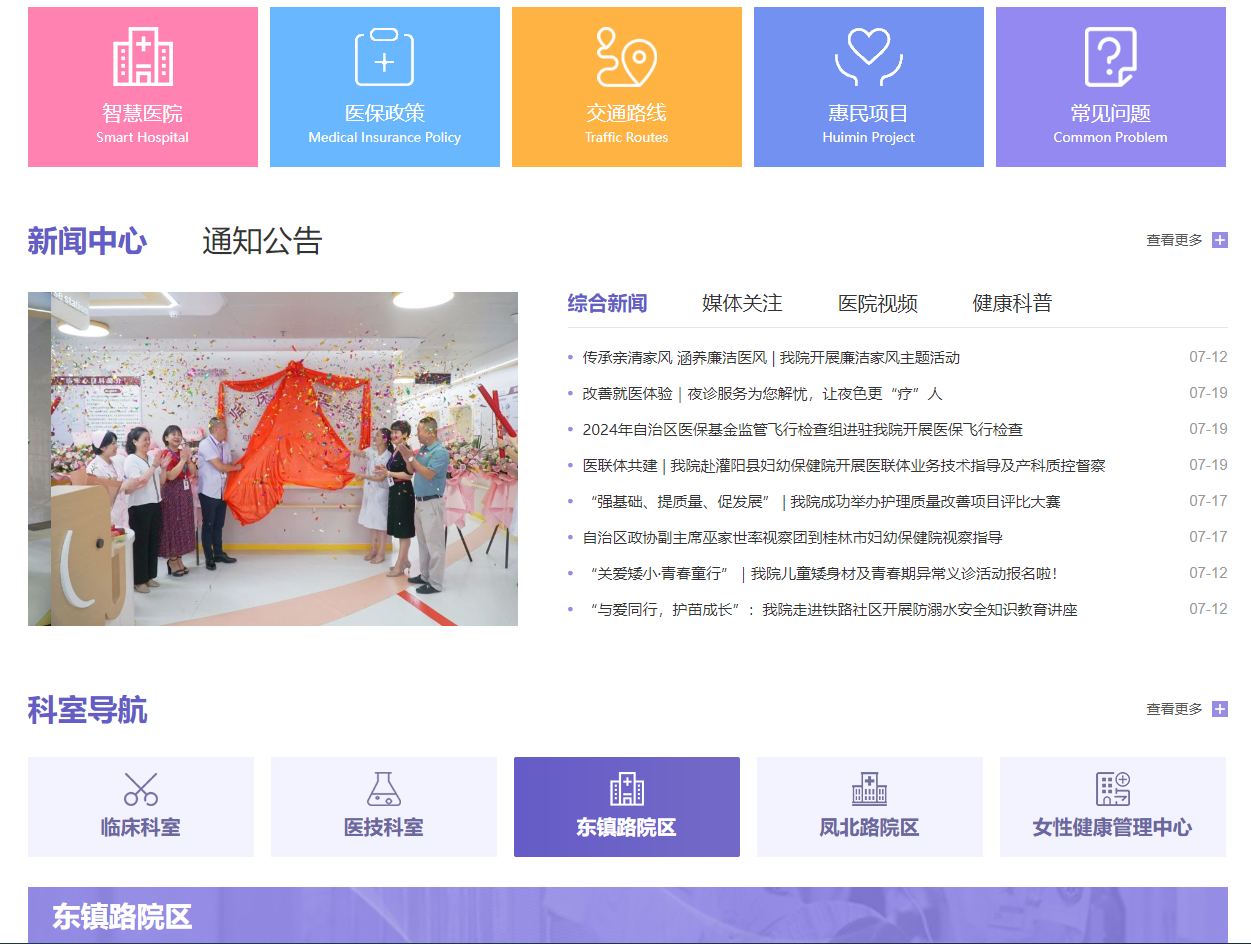Viewport: 1251px width, 944px height.
Task: Open news 医联体共建 灌阳县妇幼保健院
Action: pyautogui.click(x=844, y=466)
